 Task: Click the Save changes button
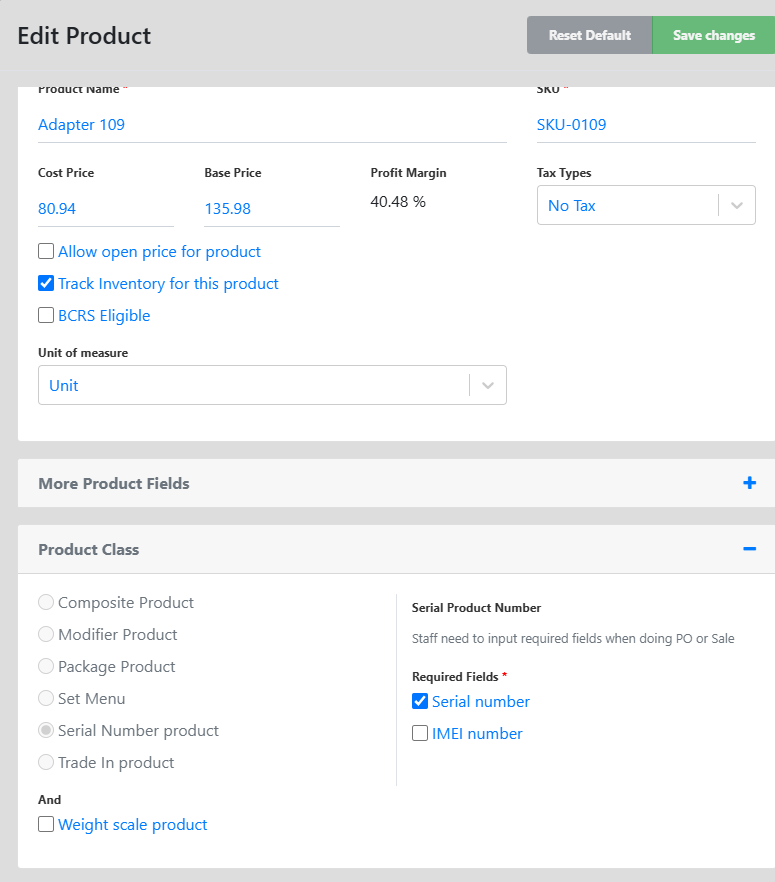click(x=714, y=35)
